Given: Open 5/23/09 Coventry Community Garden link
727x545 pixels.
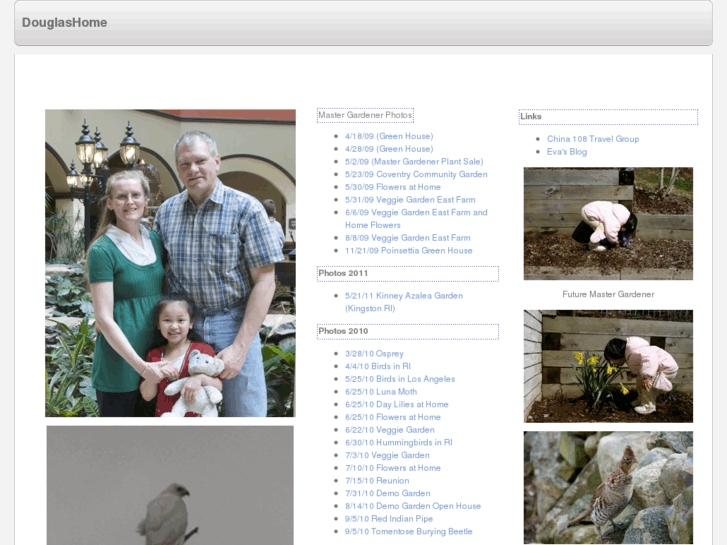Looking at the screenshot, I should [x=416, y=174].
